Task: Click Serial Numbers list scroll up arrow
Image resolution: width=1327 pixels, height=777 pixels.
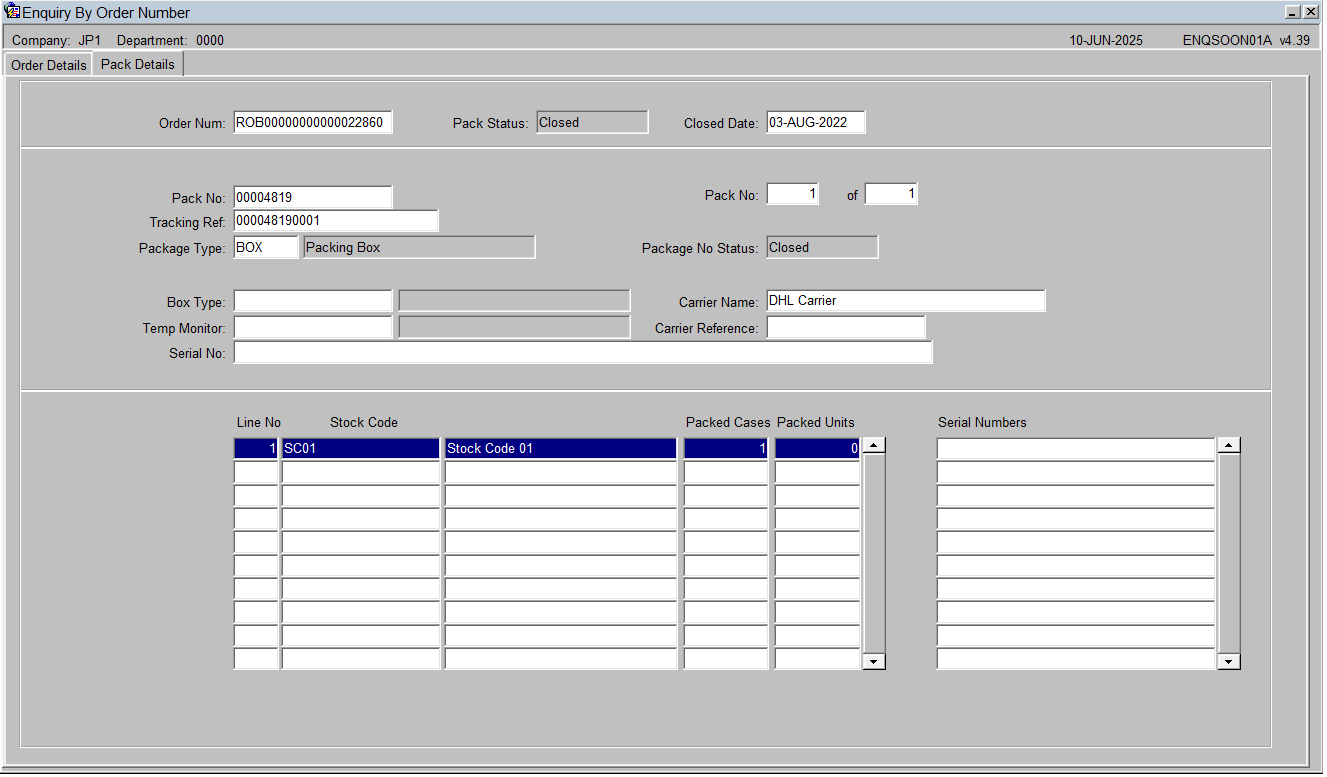Action: click(1230, 446)
